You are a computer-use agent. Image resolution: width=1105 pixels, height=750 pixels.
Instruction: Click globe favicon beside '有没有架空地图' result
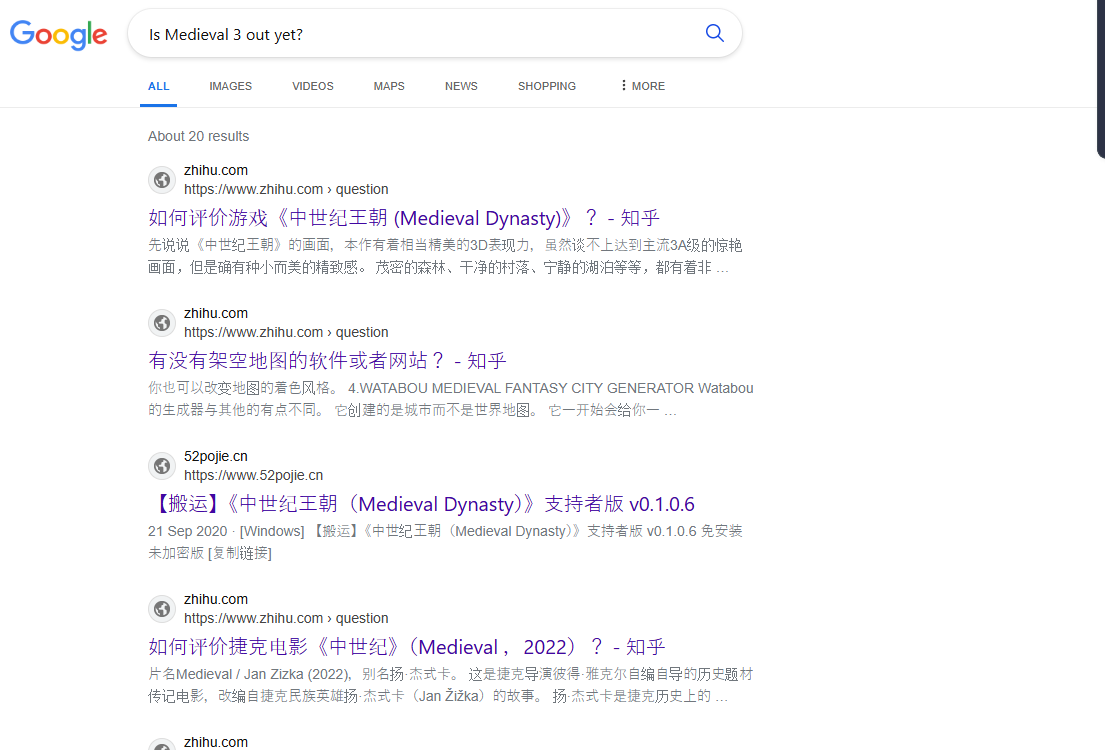click(162, 323)
